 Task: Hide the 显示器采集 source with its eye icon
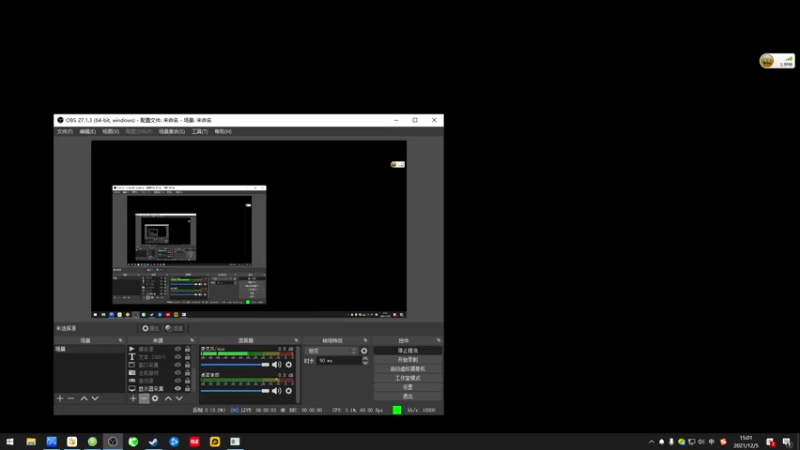tap(178, 388)
